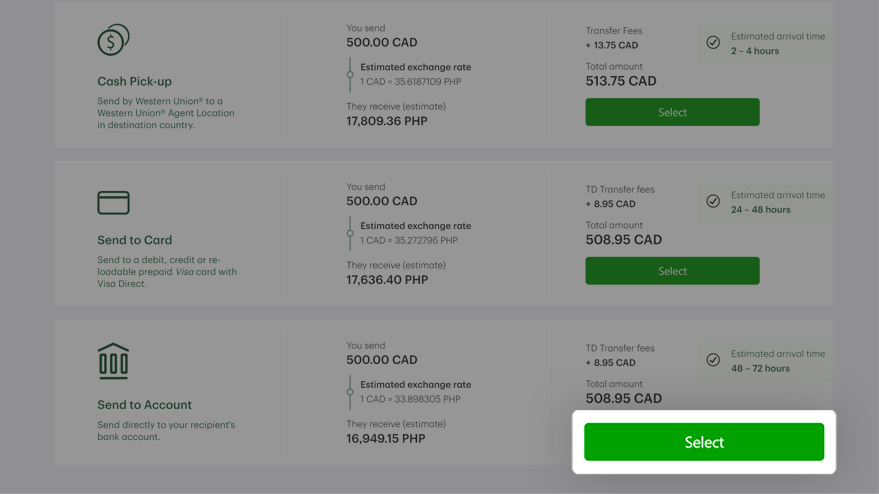Select the Cash Pick-up transfer option
Viewport: 879px width, 494px height.
pyautogui.click(x=672, y=112)
